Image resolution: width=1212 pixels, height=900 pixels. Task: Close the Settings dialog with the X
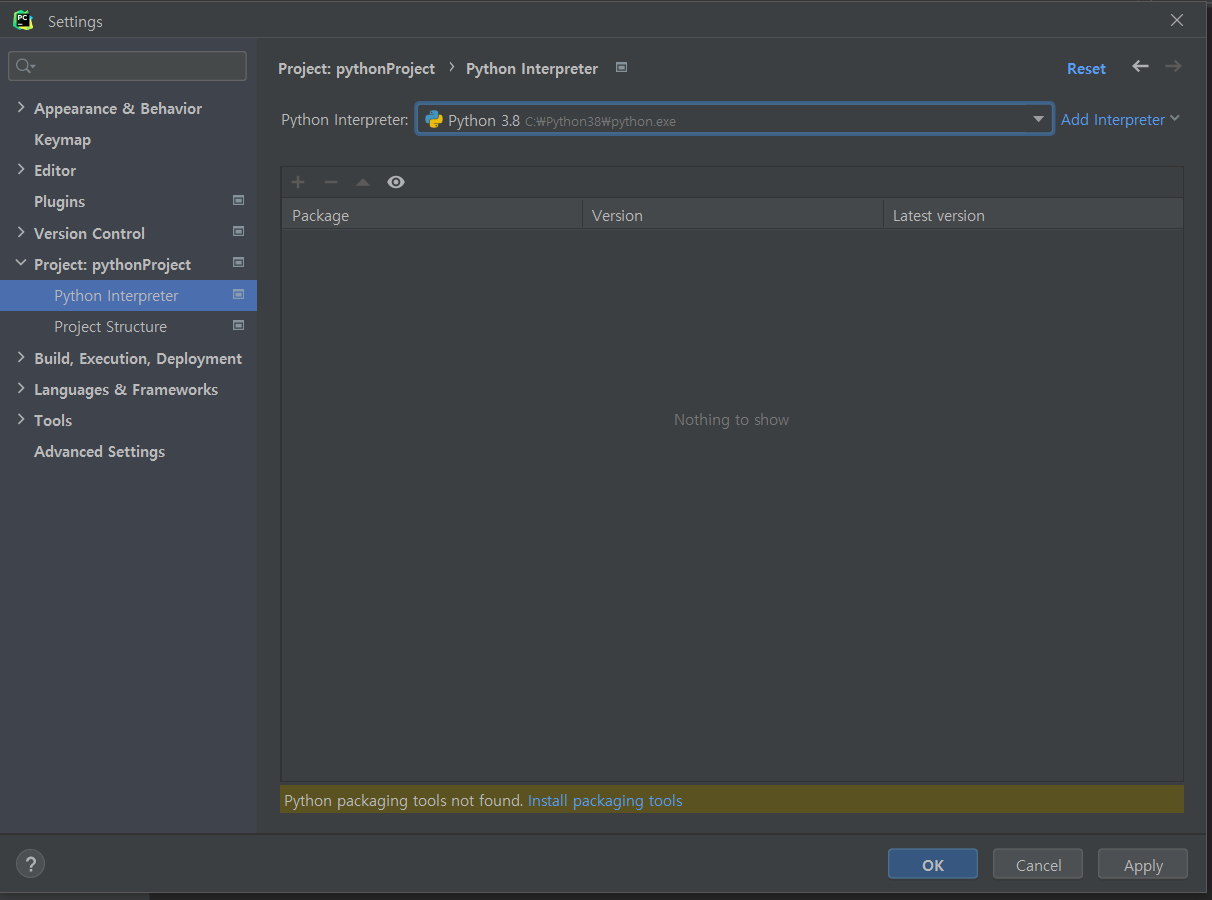[1177, 20]
